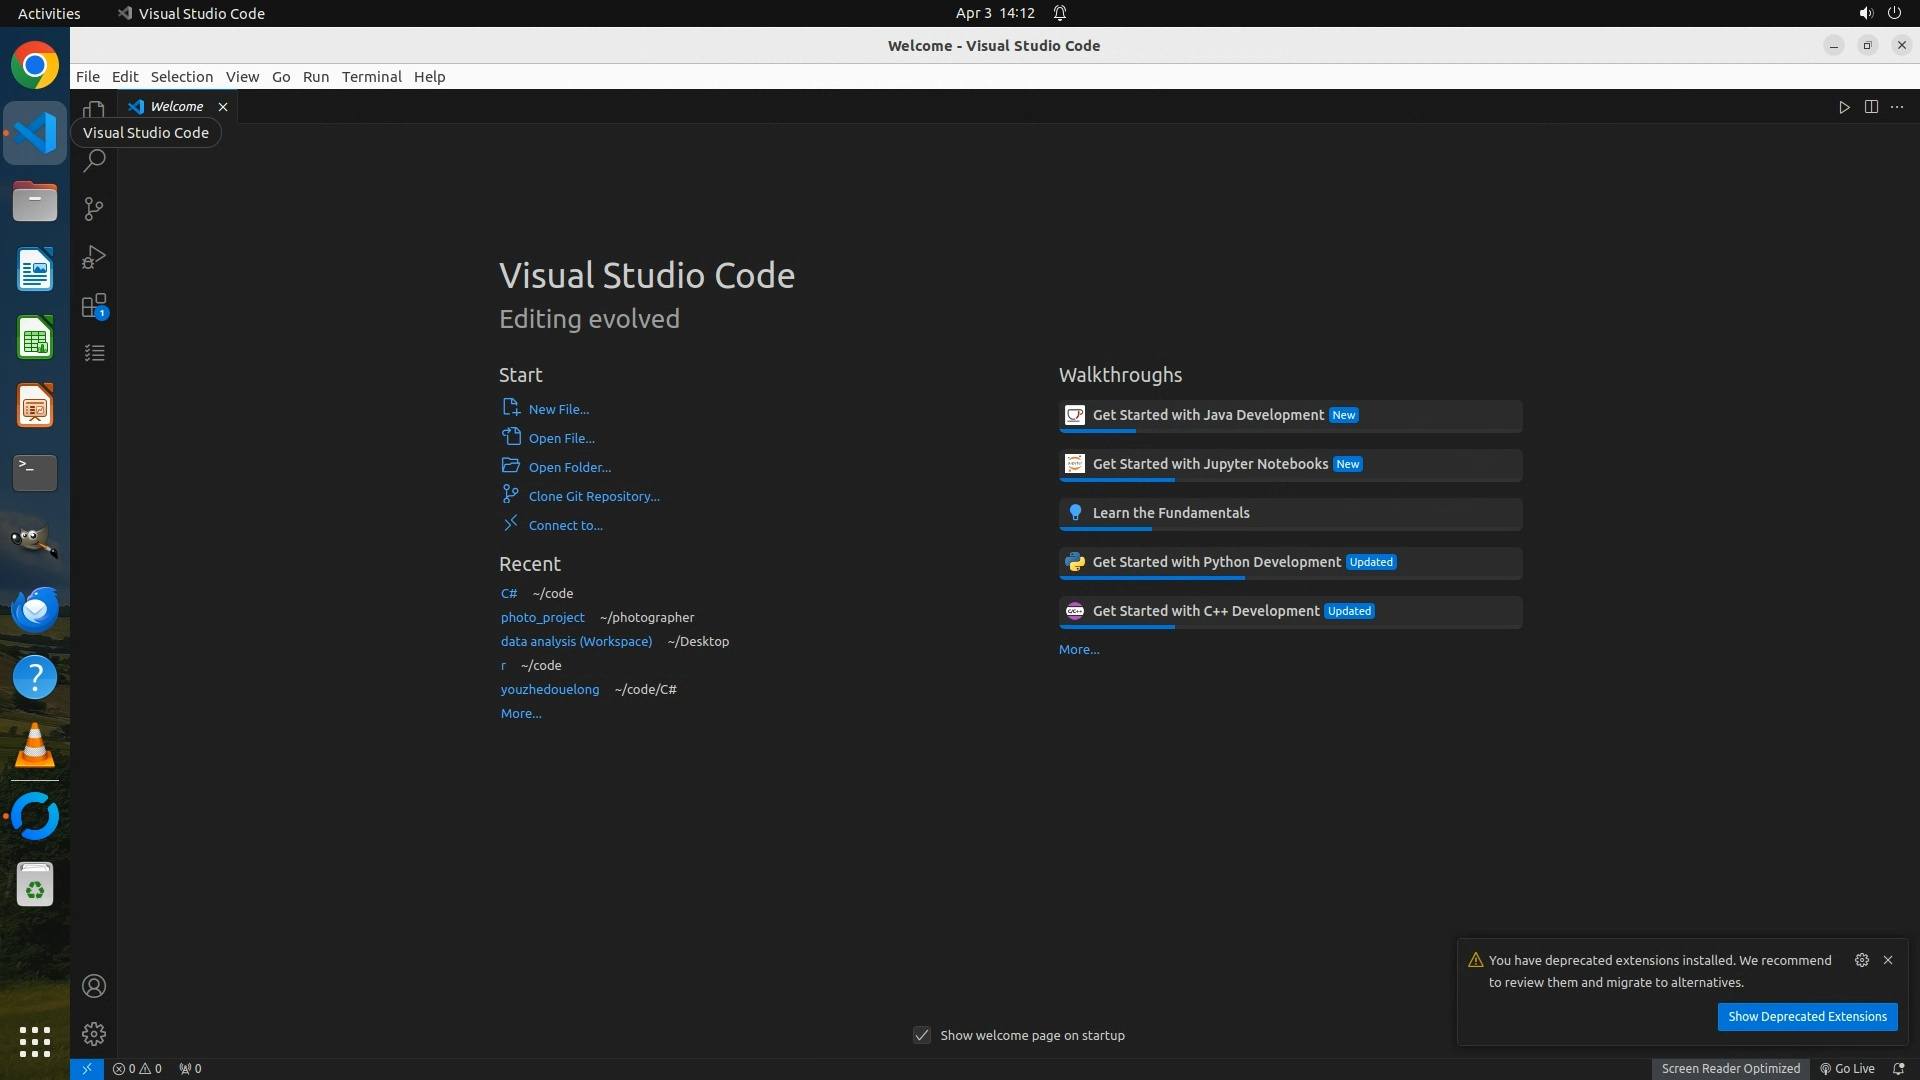Click the Clone Git Repository link
Viewport: 1920px width, 1080px height.
(x=594, y=496)
